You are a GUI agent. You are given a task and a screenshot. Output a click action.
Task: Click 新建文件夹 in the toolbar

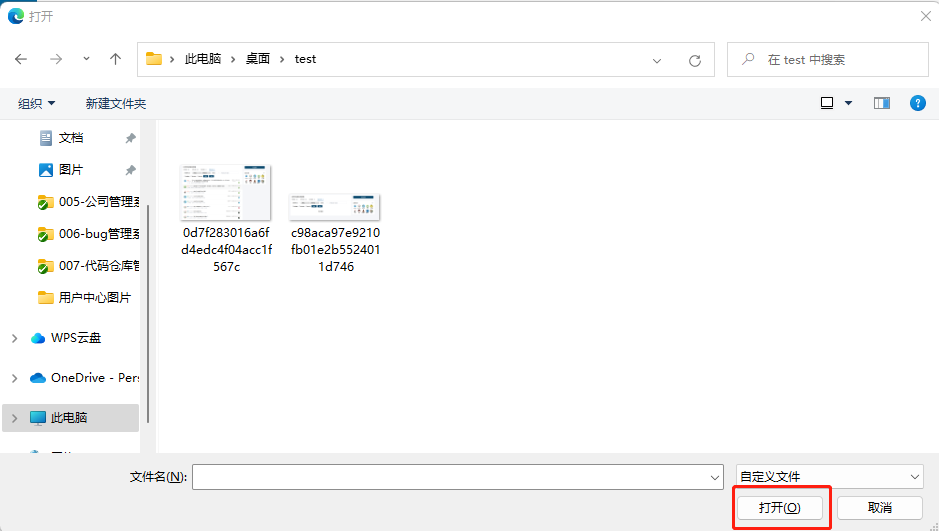click(116, 104)
